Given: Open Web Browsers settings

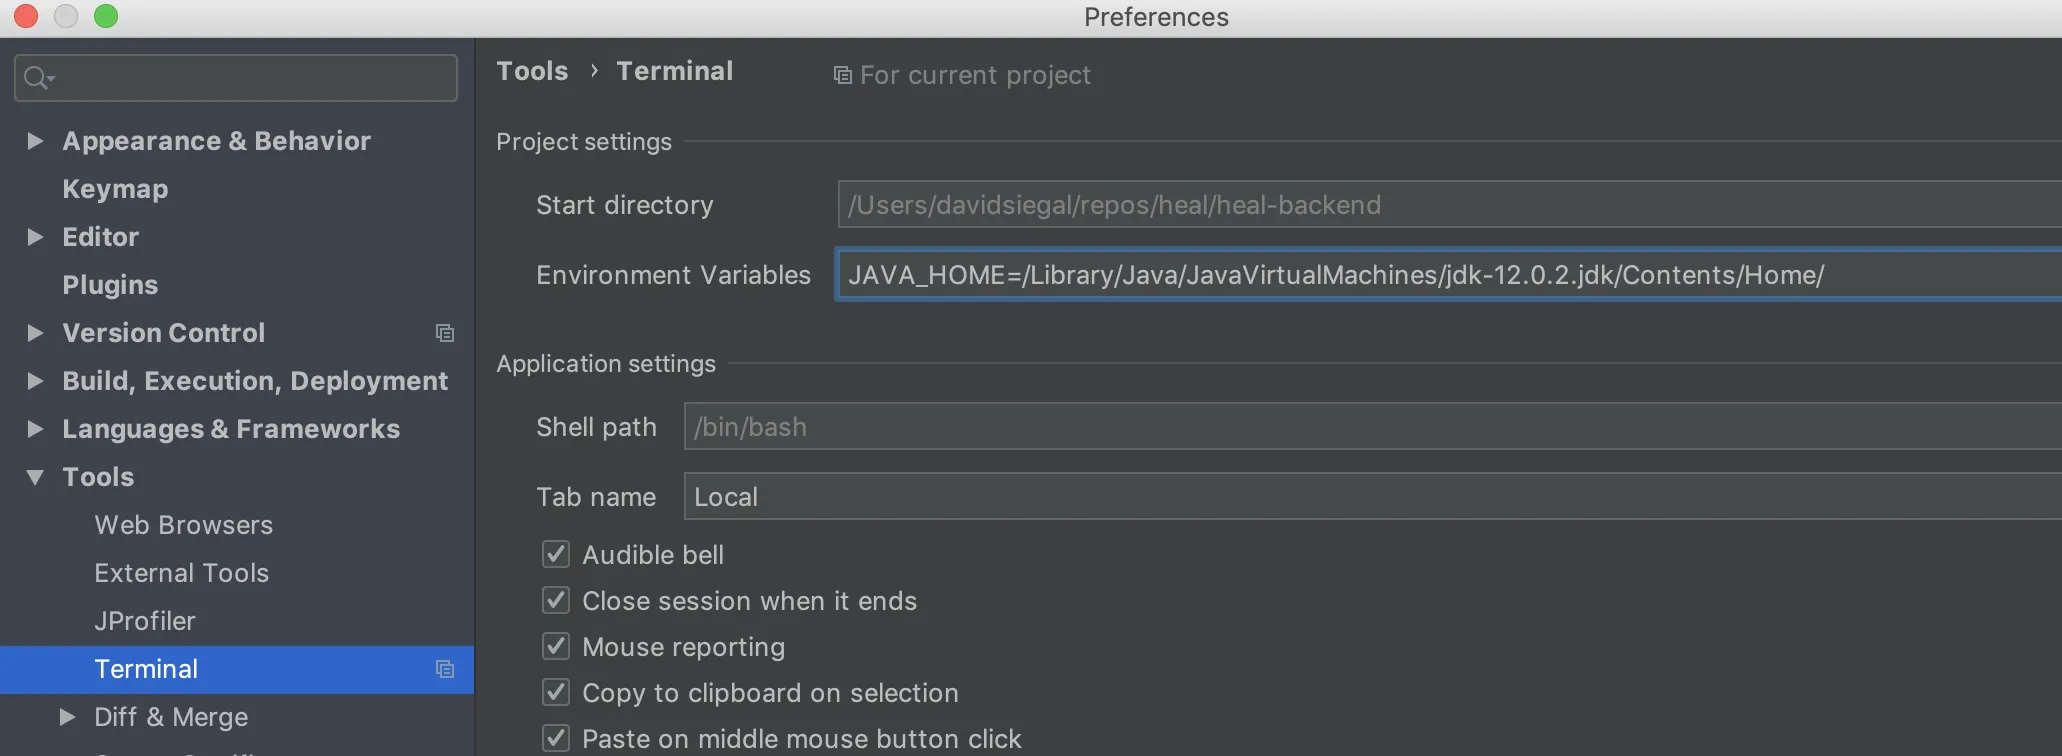Looking at the screenshot, I should pos(184,525).
